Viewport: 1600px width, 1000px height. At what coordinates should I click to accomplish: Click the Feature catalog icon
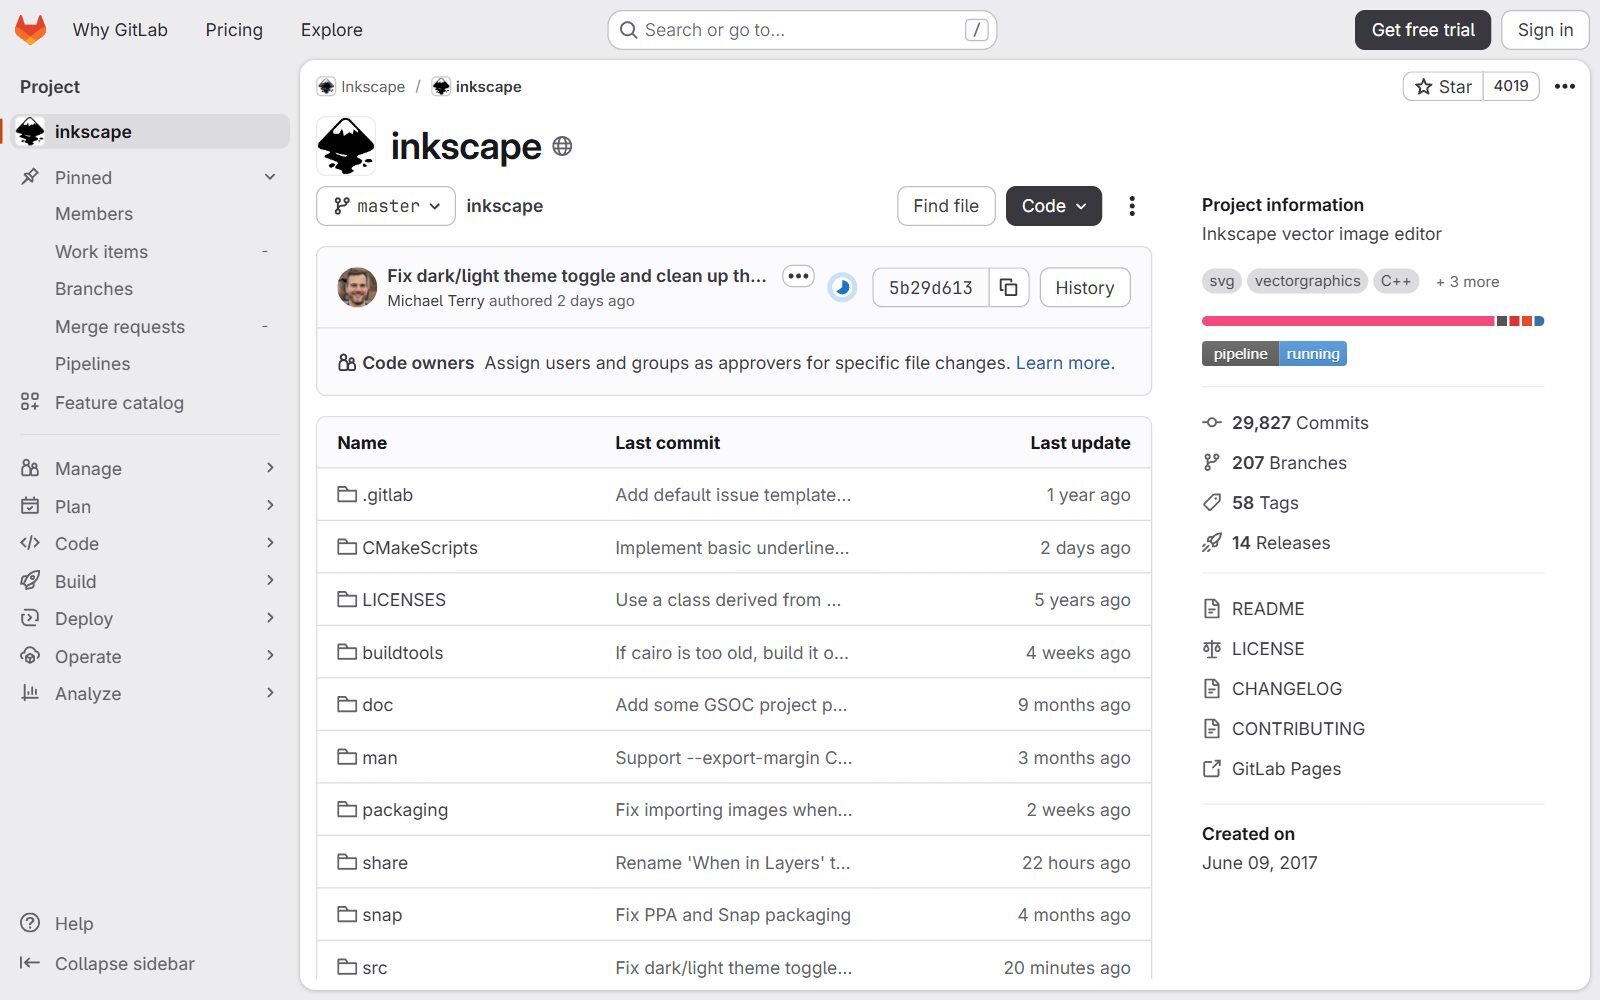click(30, 402)
